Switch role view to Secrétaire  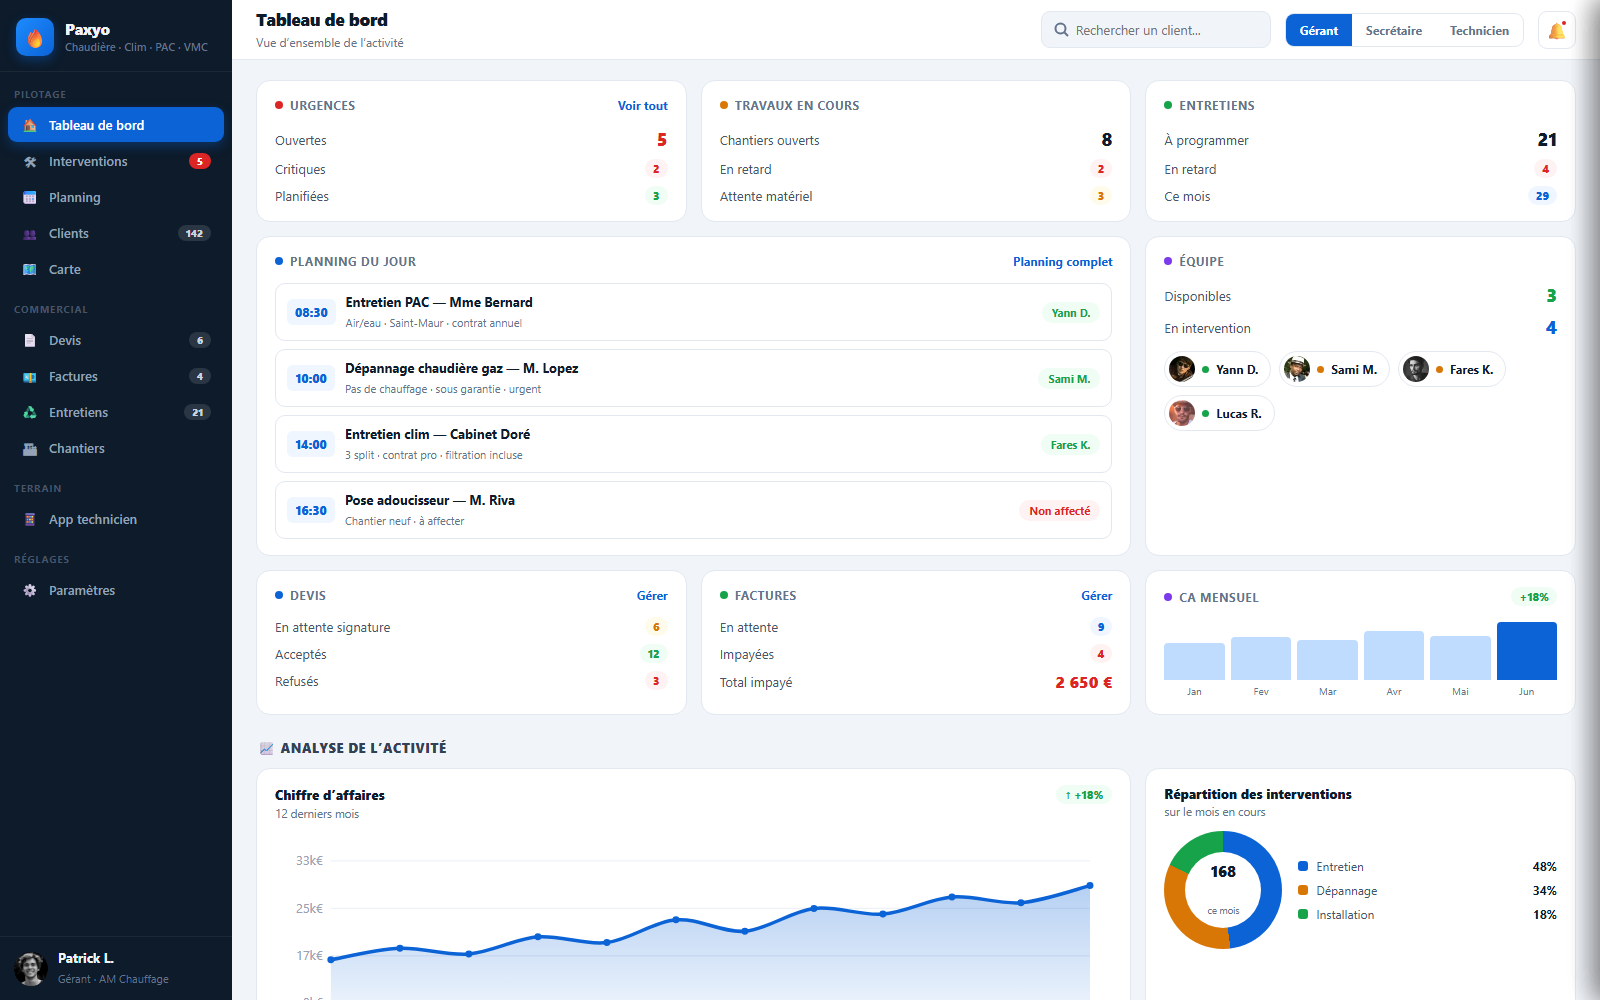click(x=1393, y=30)
